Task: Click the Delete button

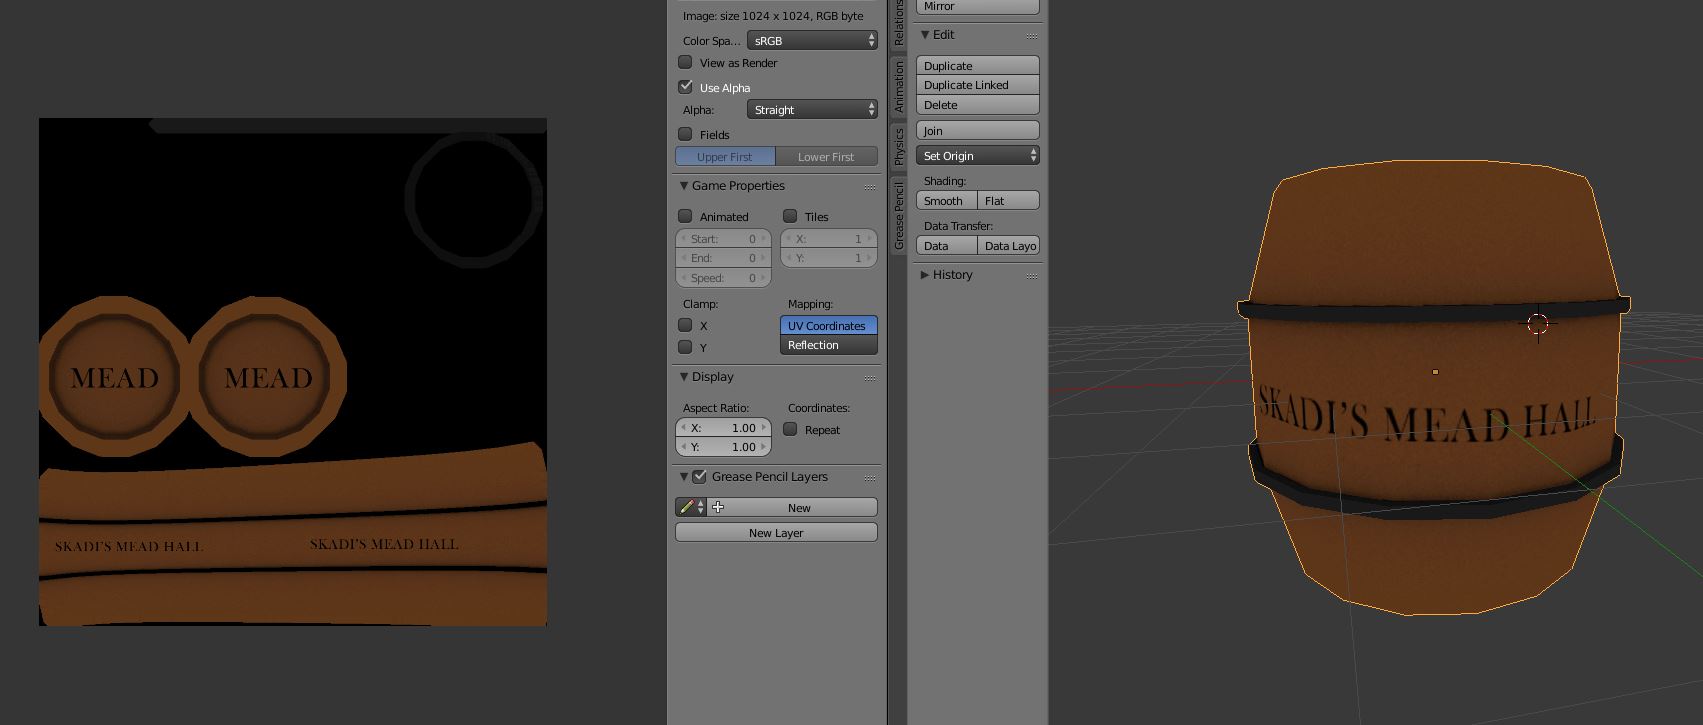Action: [978, 105]
